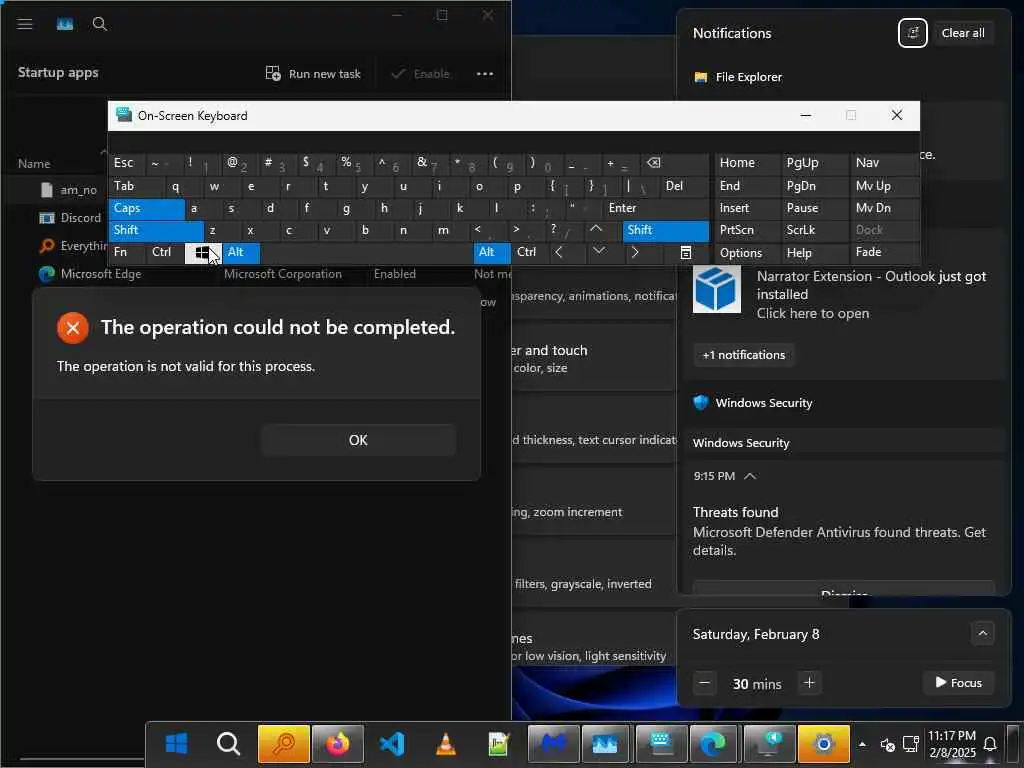Click the Esc key on On-Screen Keyboard
The image size is (1024, 768).
point(127,163)
